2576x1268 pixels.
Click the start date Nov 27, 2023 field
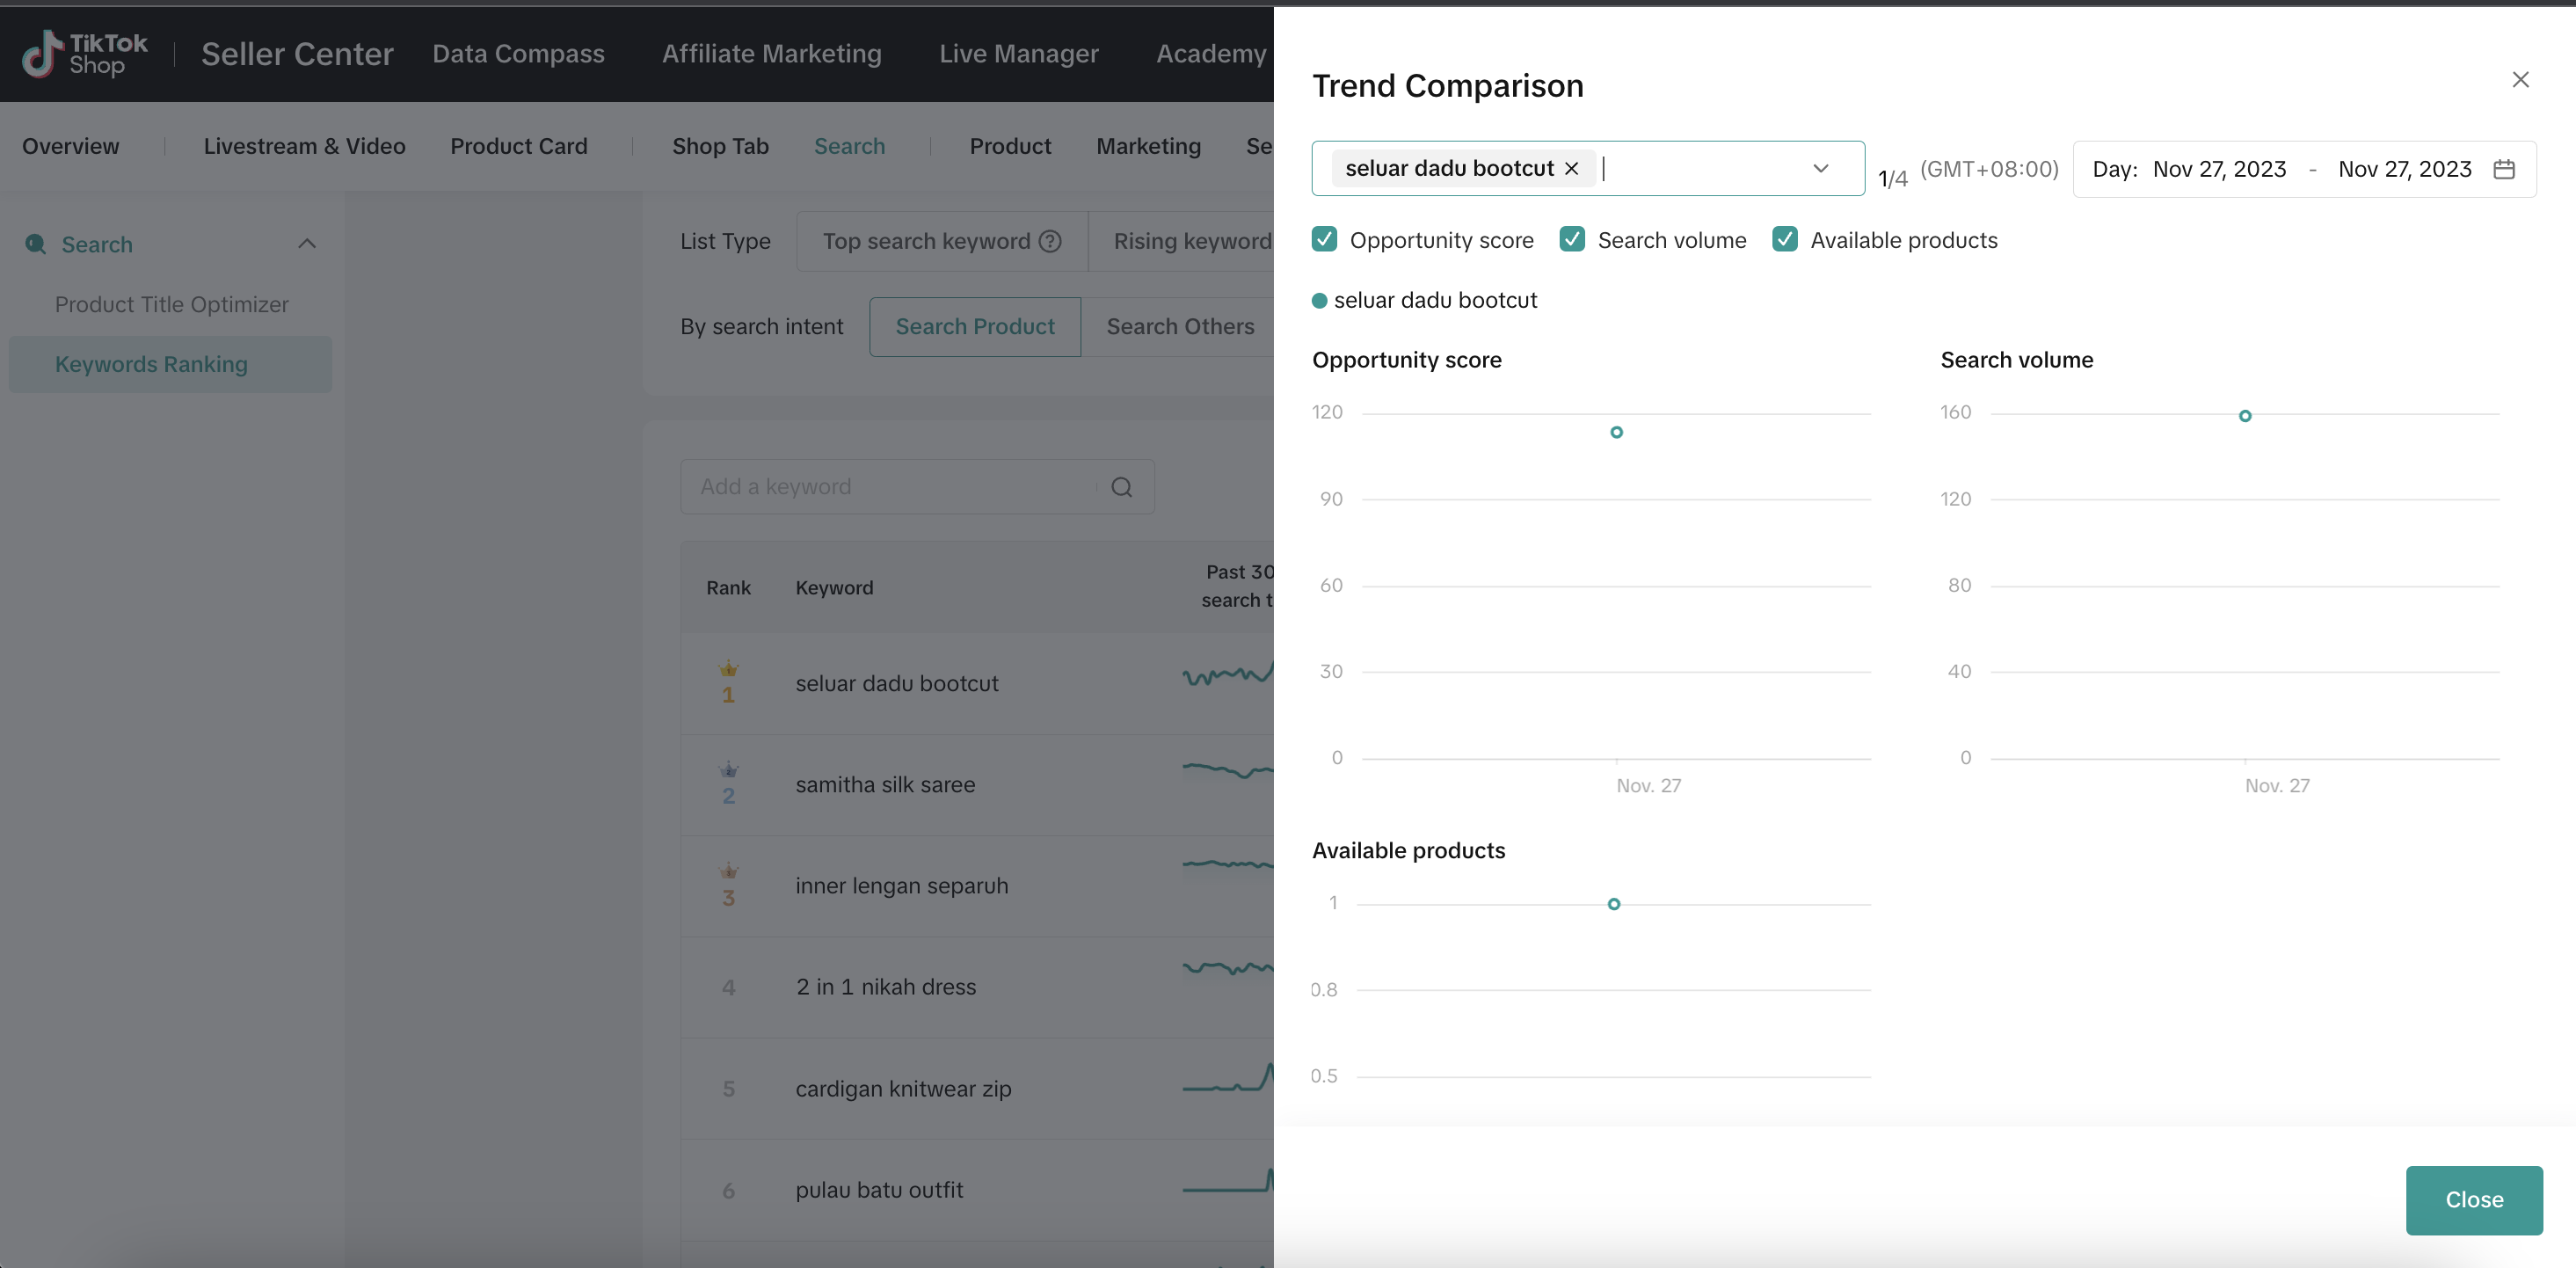click(2219, 169)
